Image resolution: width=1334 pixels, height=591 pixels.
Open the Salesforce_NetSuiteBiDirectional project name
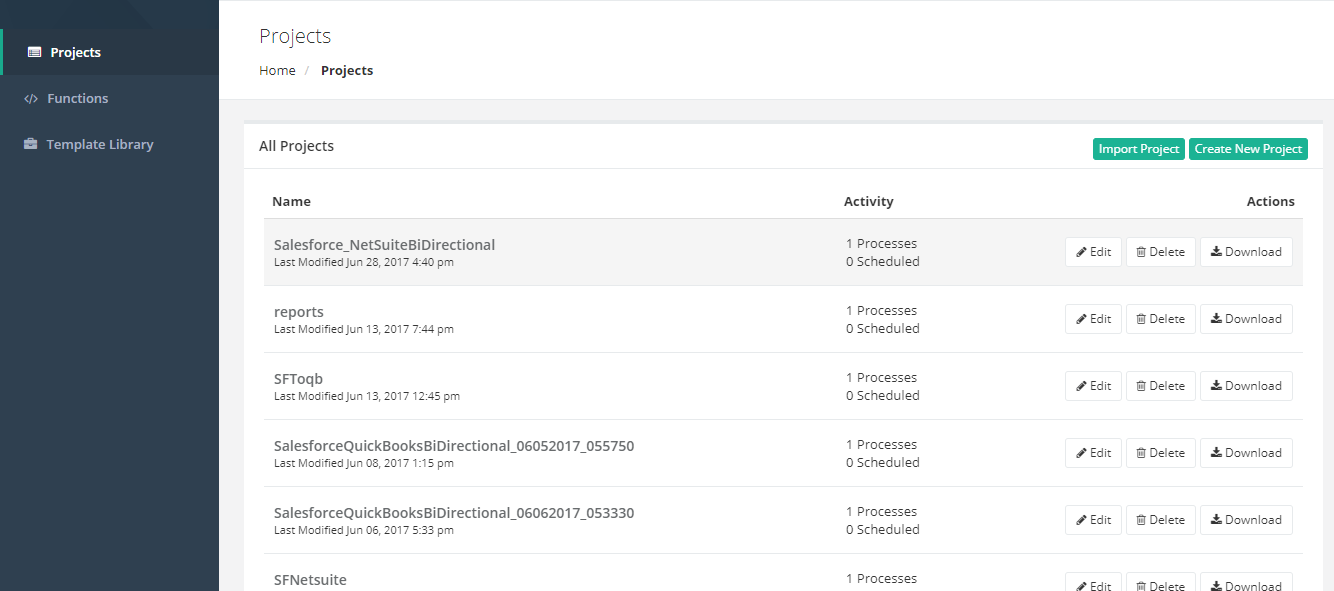tap(384, 245)
